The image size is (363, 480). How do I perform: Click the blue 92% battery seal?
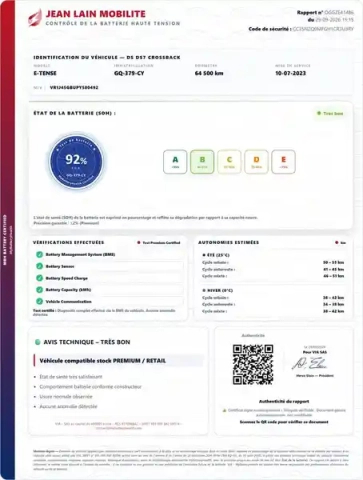click(x=76, y=161)
